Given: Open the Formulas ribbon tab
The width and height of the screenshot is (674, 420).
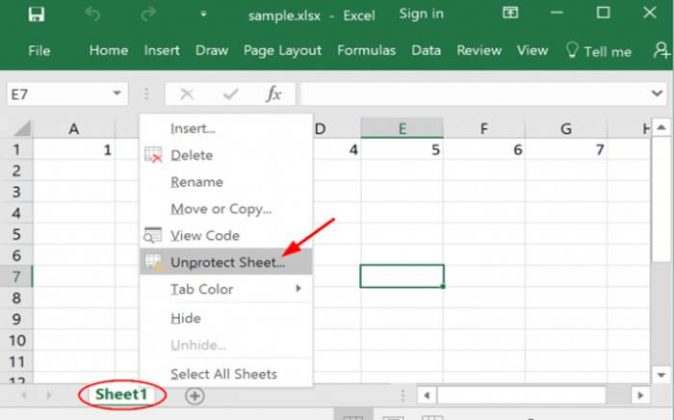Looking at the screenshot, I should pos(366,50).
